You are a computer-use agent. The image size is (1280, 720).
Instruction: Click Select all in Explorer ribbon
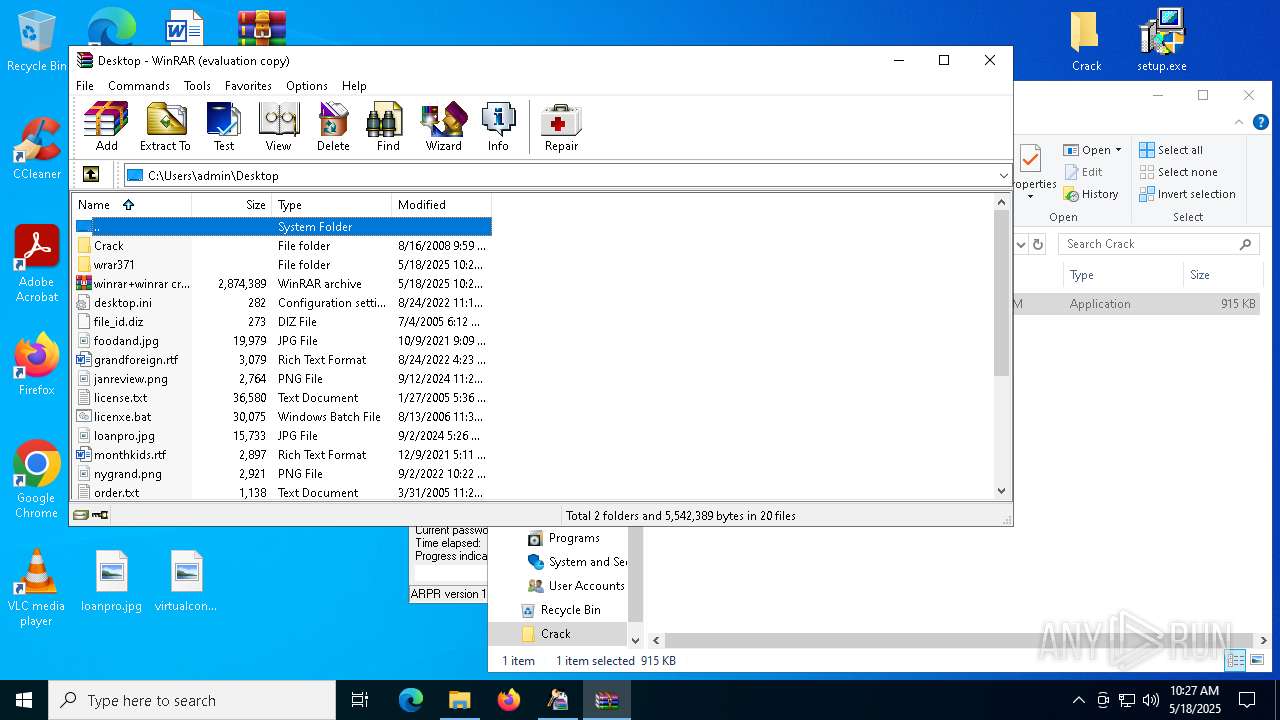1171,150
